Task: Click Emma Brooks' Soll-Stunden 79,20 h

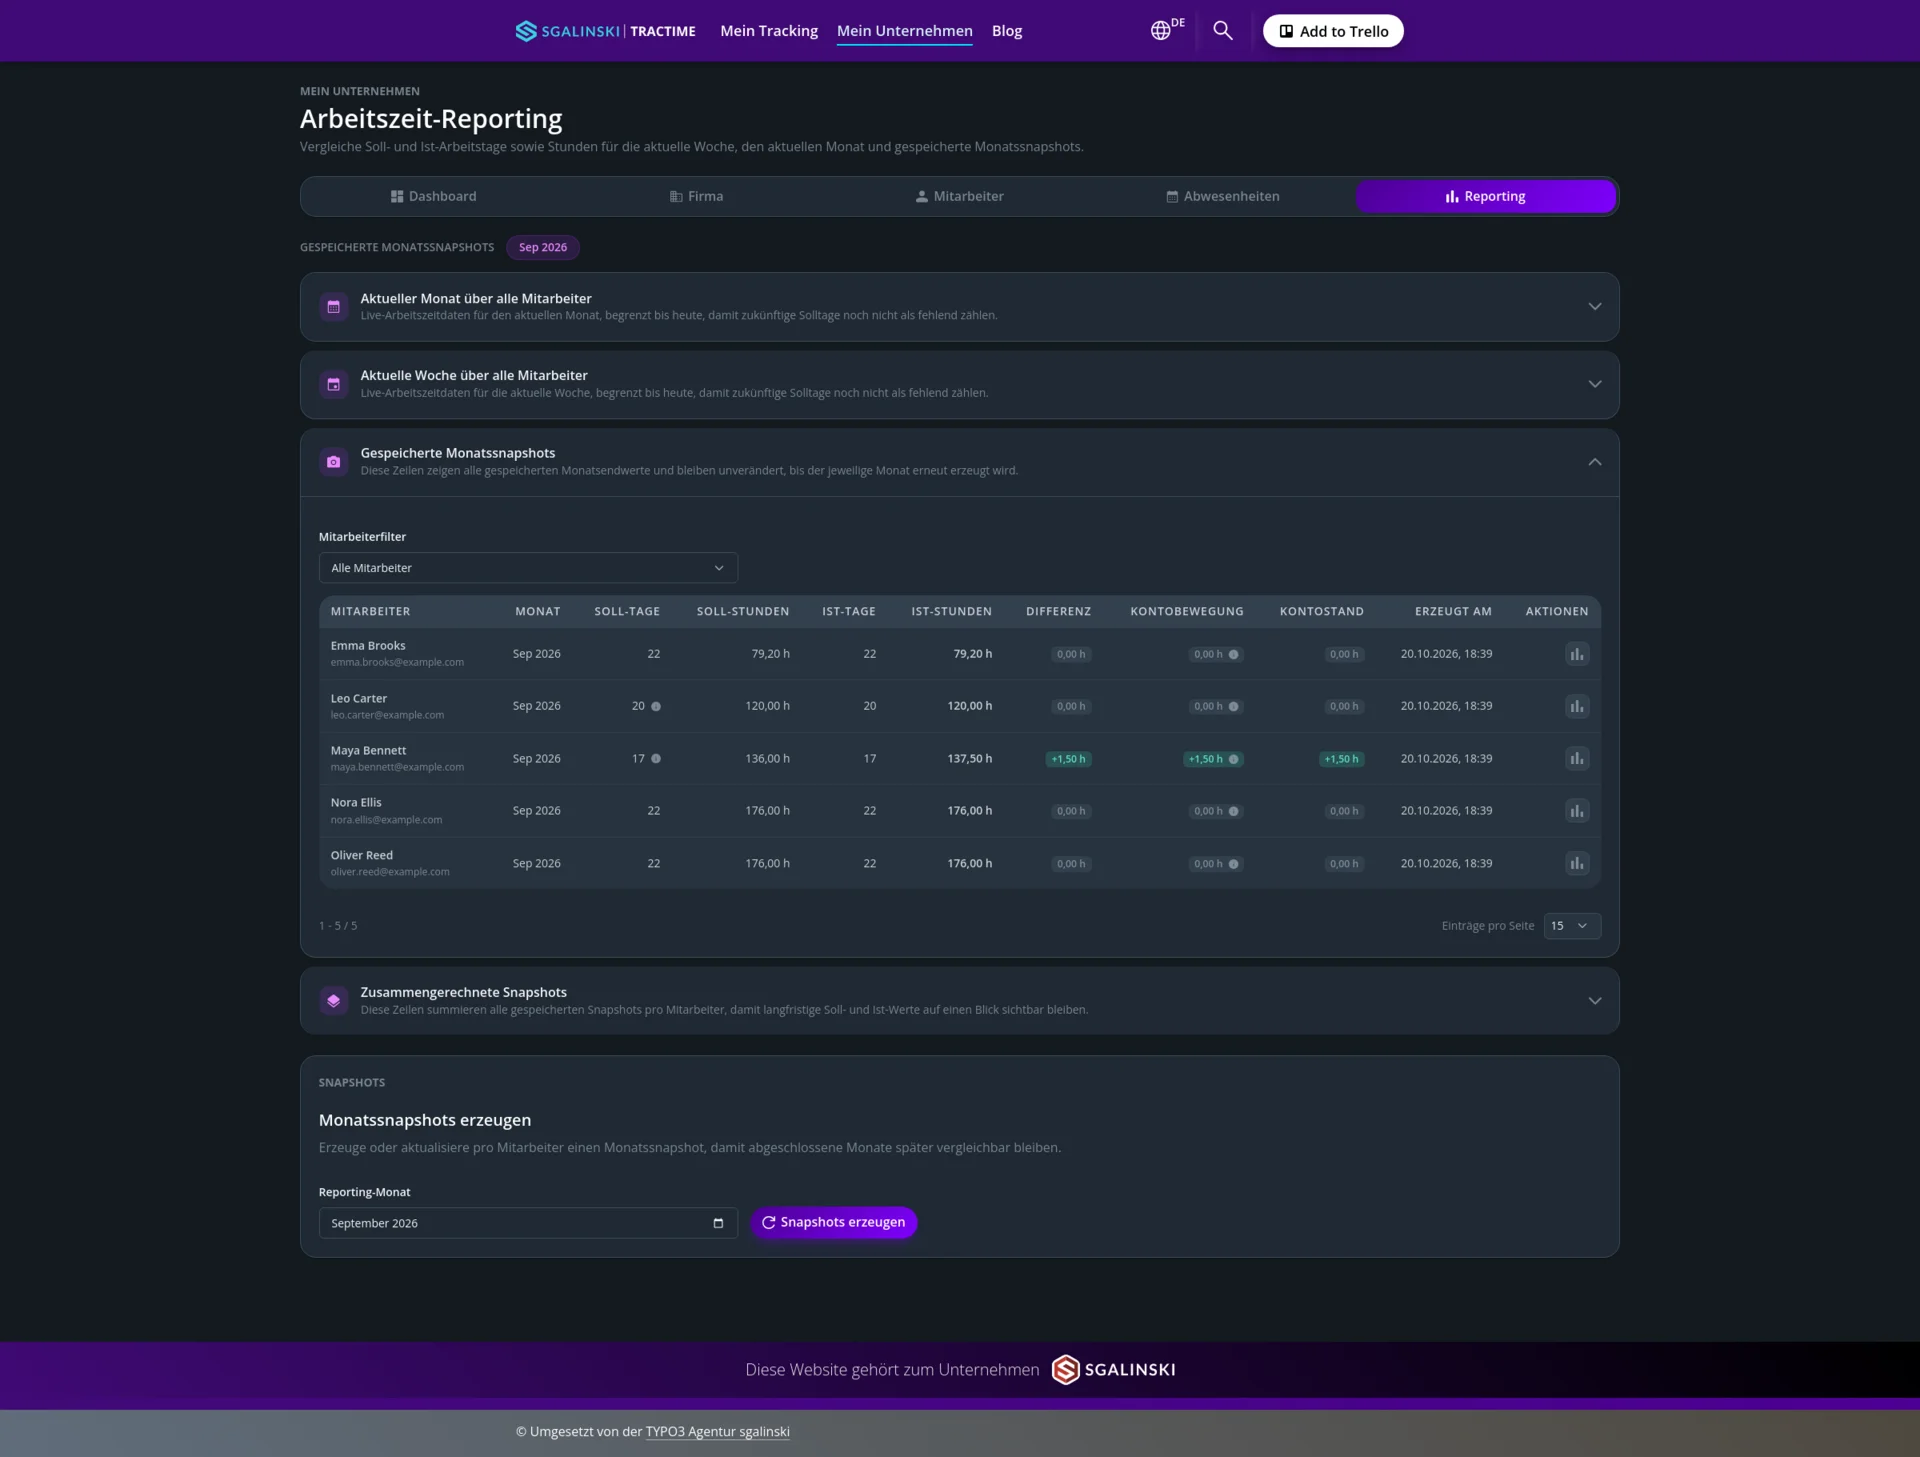Action: (770, 654)
